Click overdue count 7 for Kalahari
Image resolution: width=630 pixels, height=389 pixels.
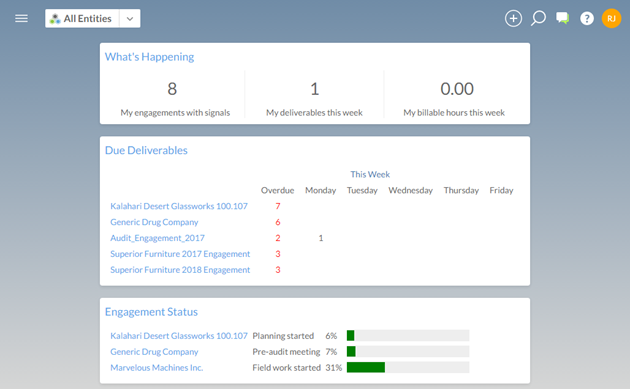(x=278, y=206)
